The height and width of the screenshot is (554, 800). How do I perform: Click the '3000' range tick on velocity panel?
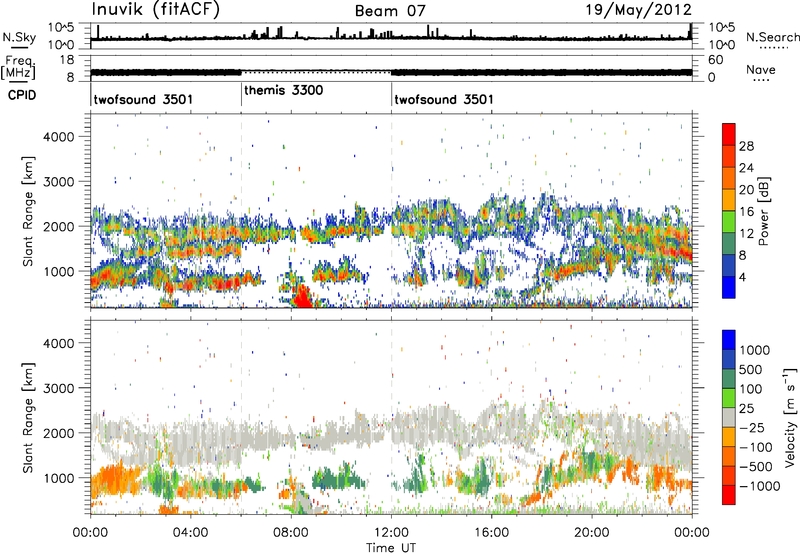(58, 388)
